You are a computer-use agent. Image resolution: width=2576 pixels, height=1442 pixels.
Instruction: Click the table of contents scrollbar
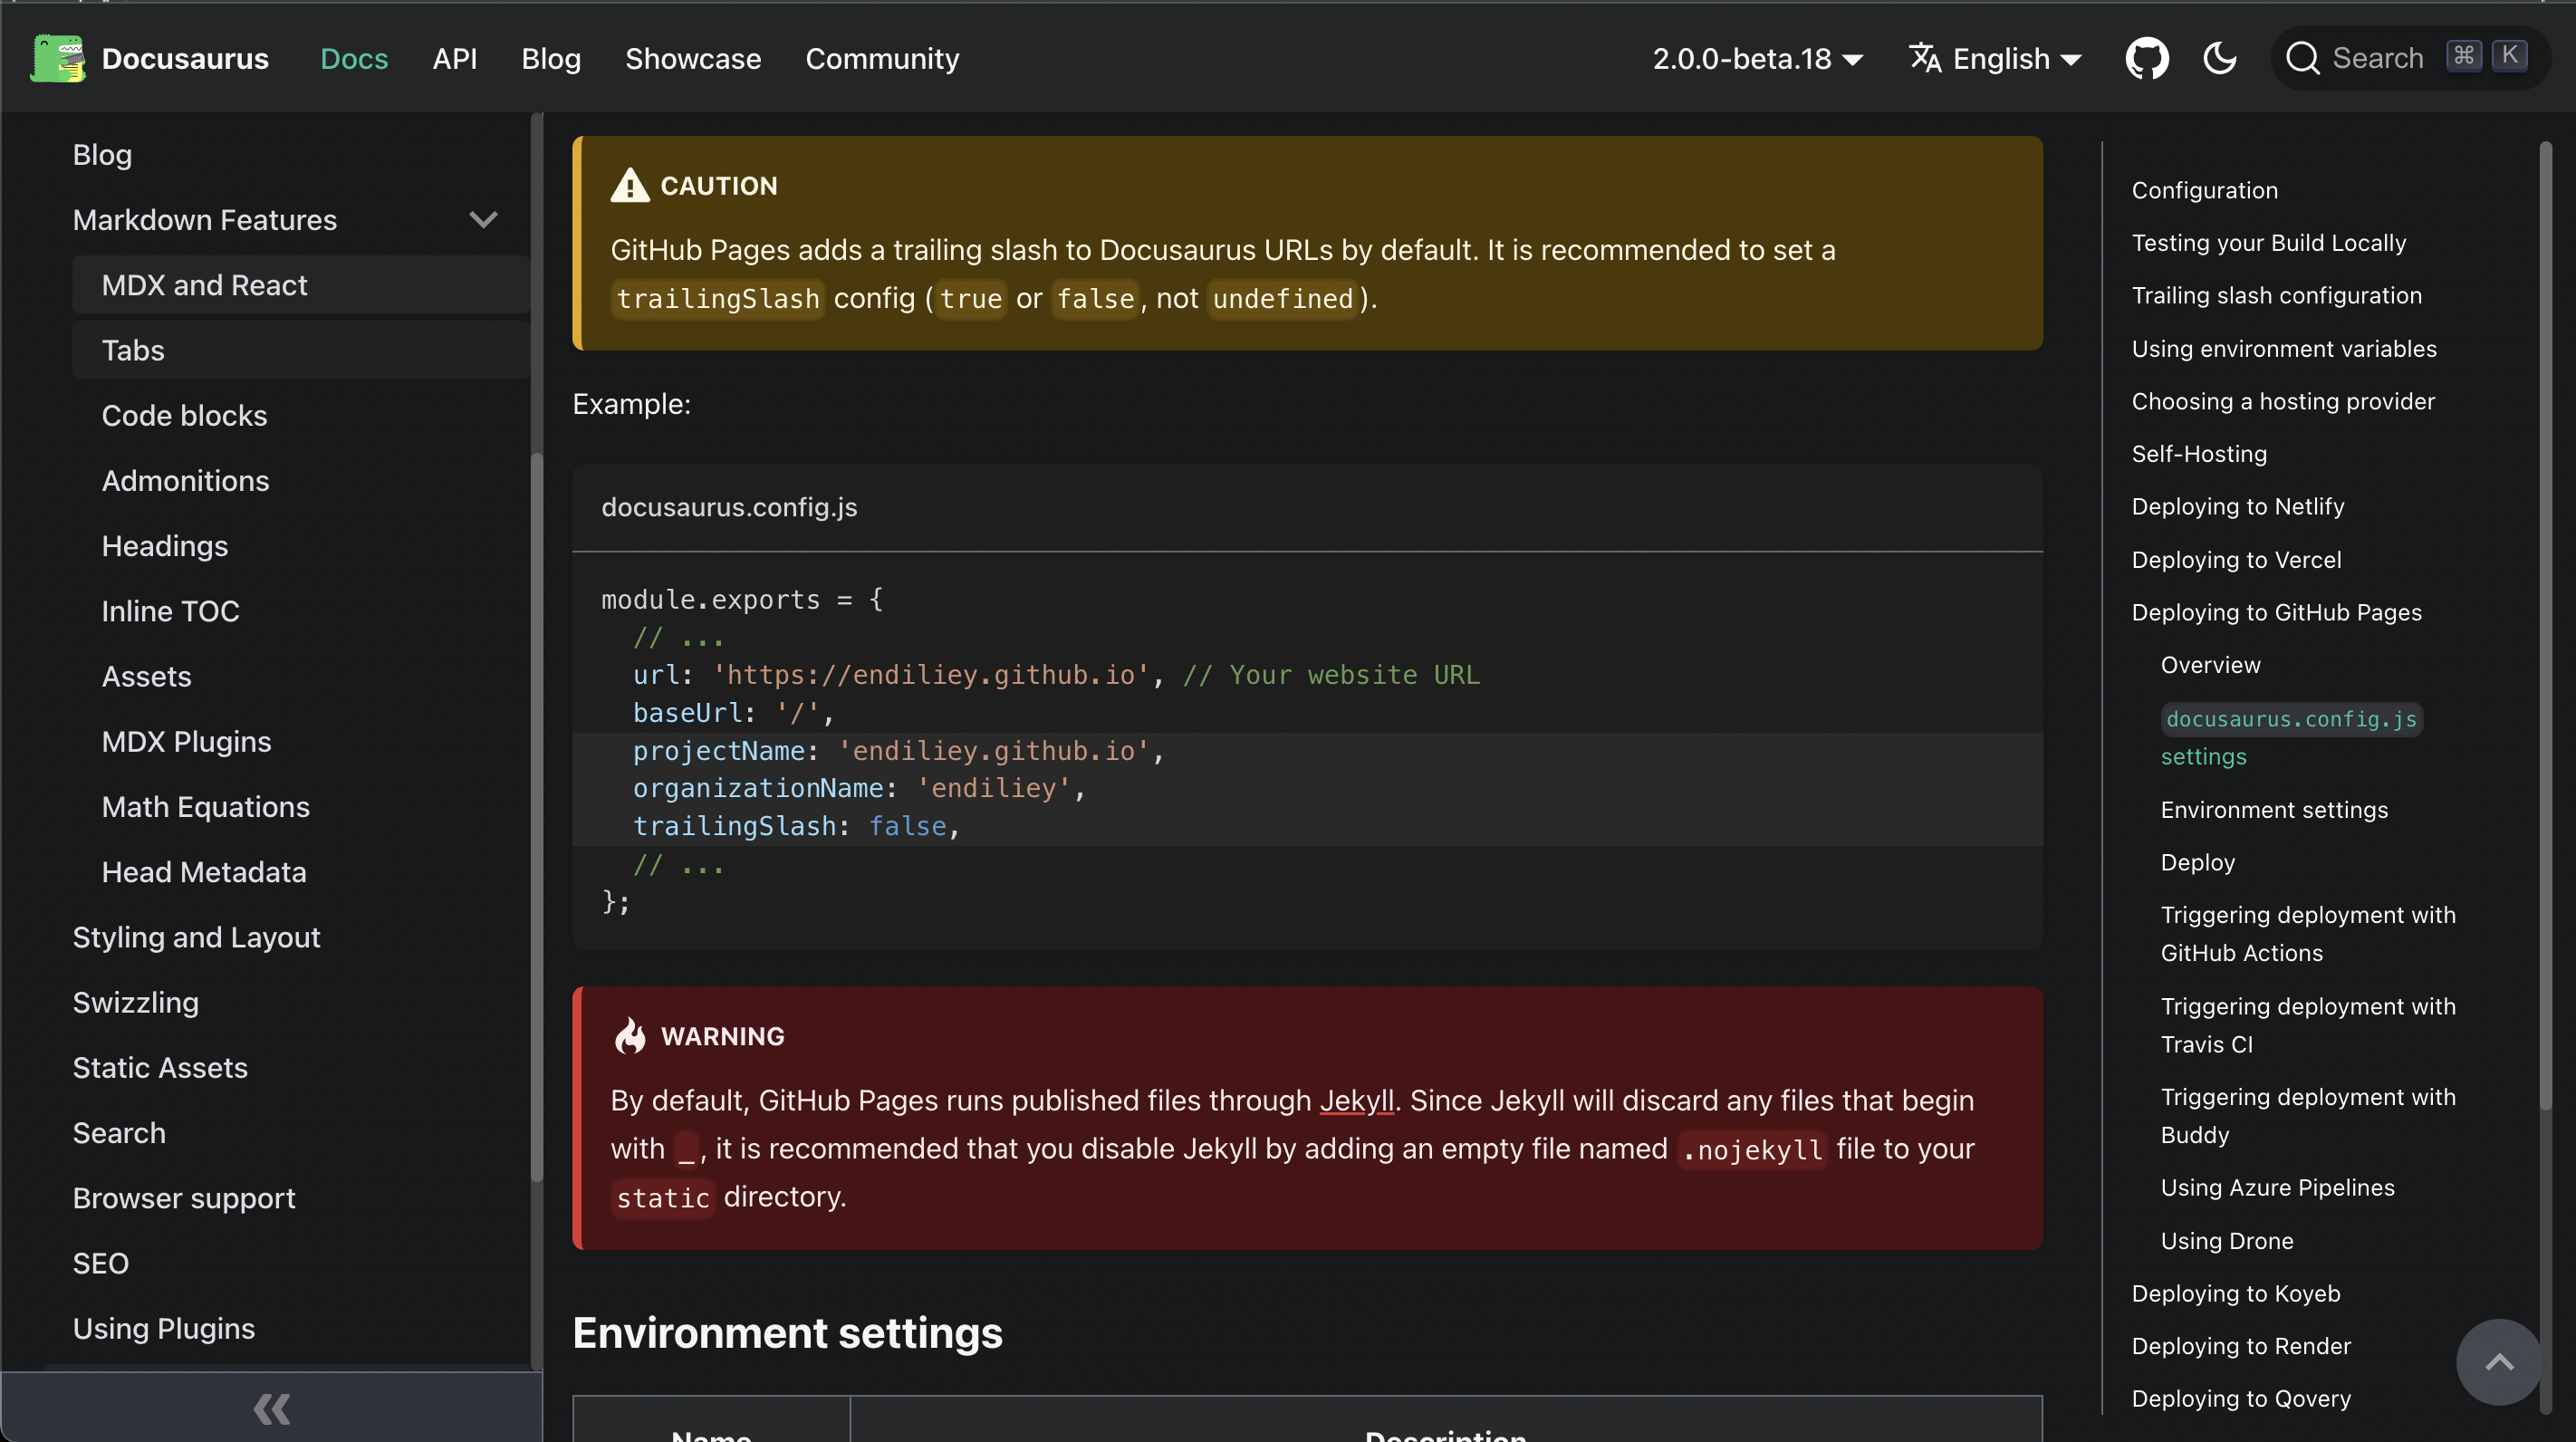[2545, 625]
